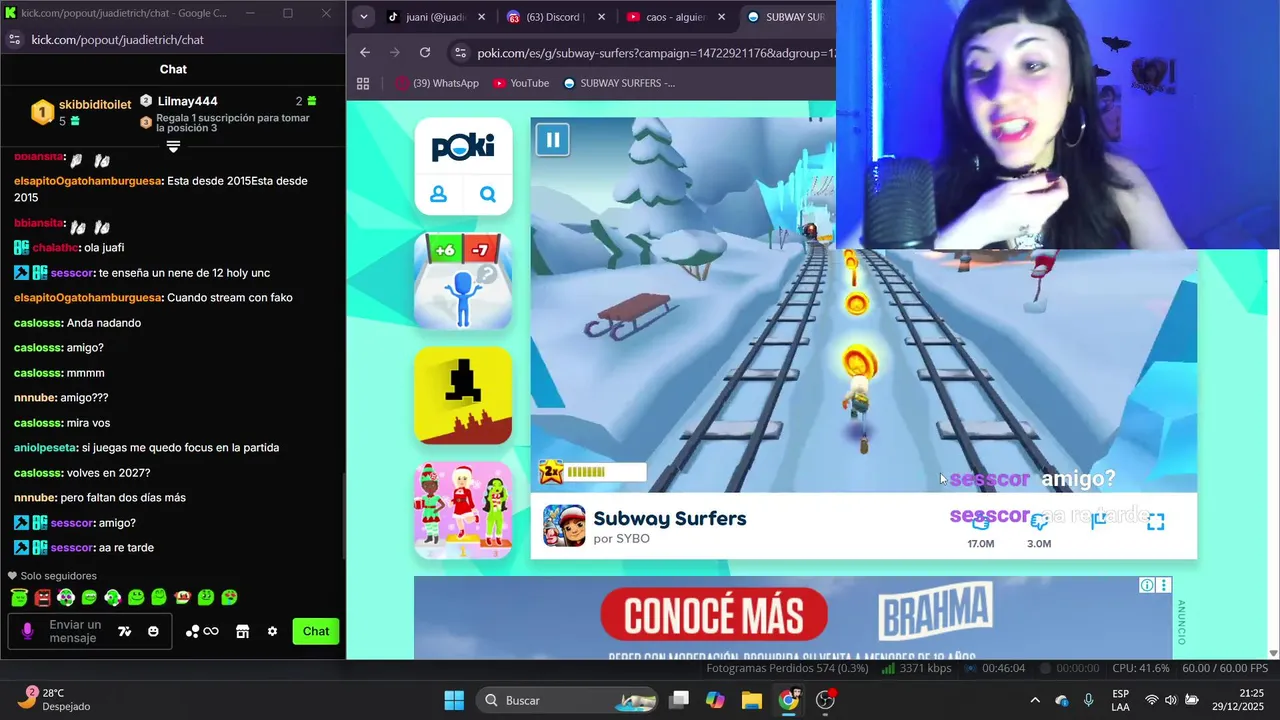Open the yellow black runner game thumbnail
The height and width of the screenshot is (720, 1280).
click(x=463, y=395)
